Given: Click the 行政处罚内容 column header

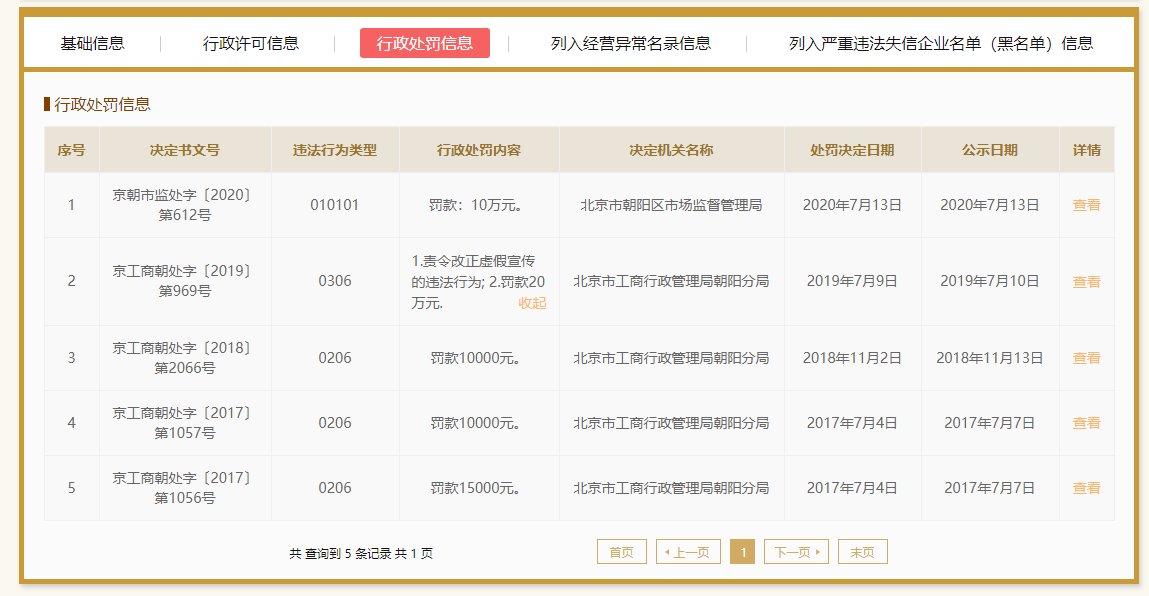Looking at the screenshot, I should [479, 150].
